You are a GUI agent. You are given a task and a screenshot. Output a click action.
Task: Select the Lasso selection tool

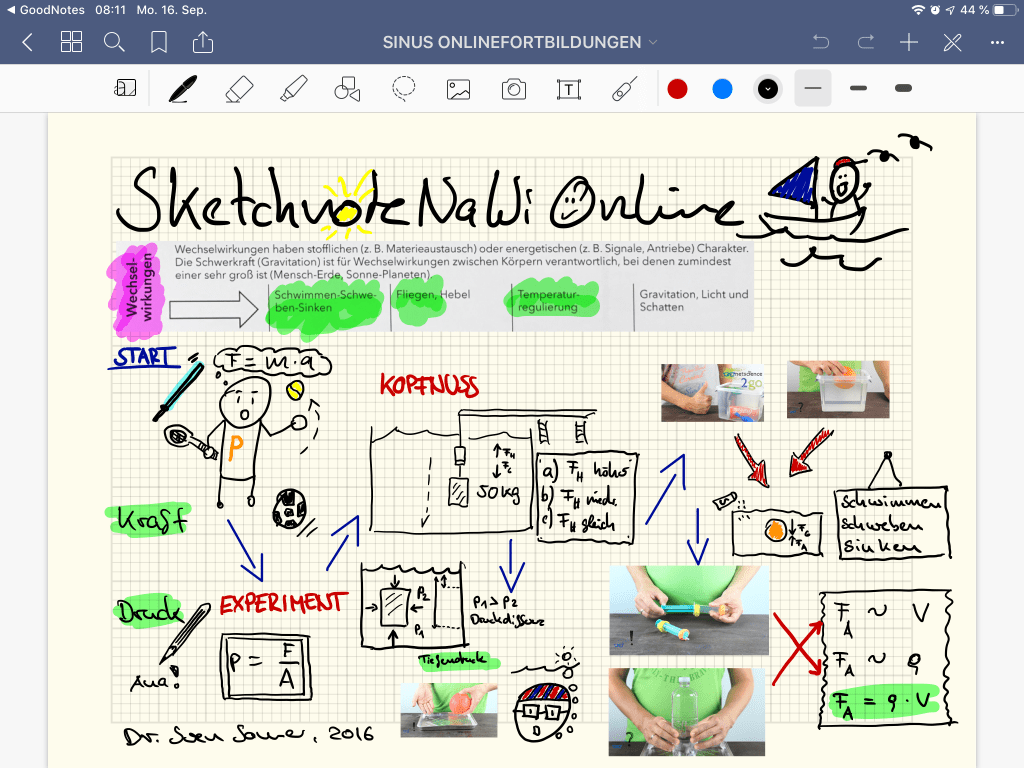[x=403, y=89]
